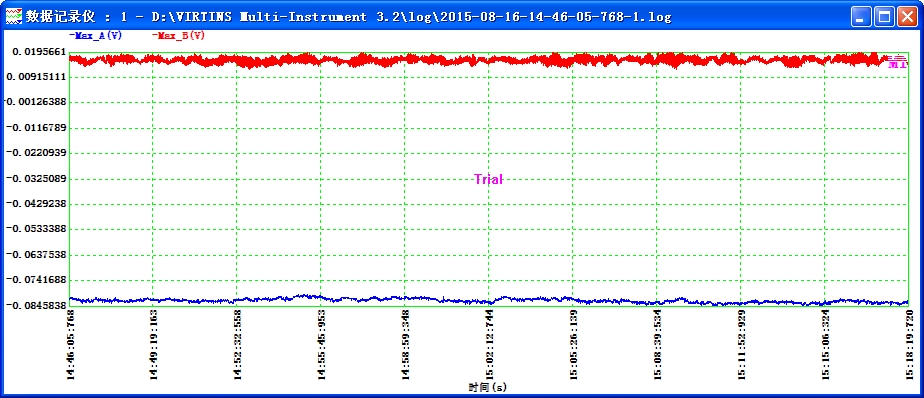Click the 时间(s) axis title

(x=488, y=387)
